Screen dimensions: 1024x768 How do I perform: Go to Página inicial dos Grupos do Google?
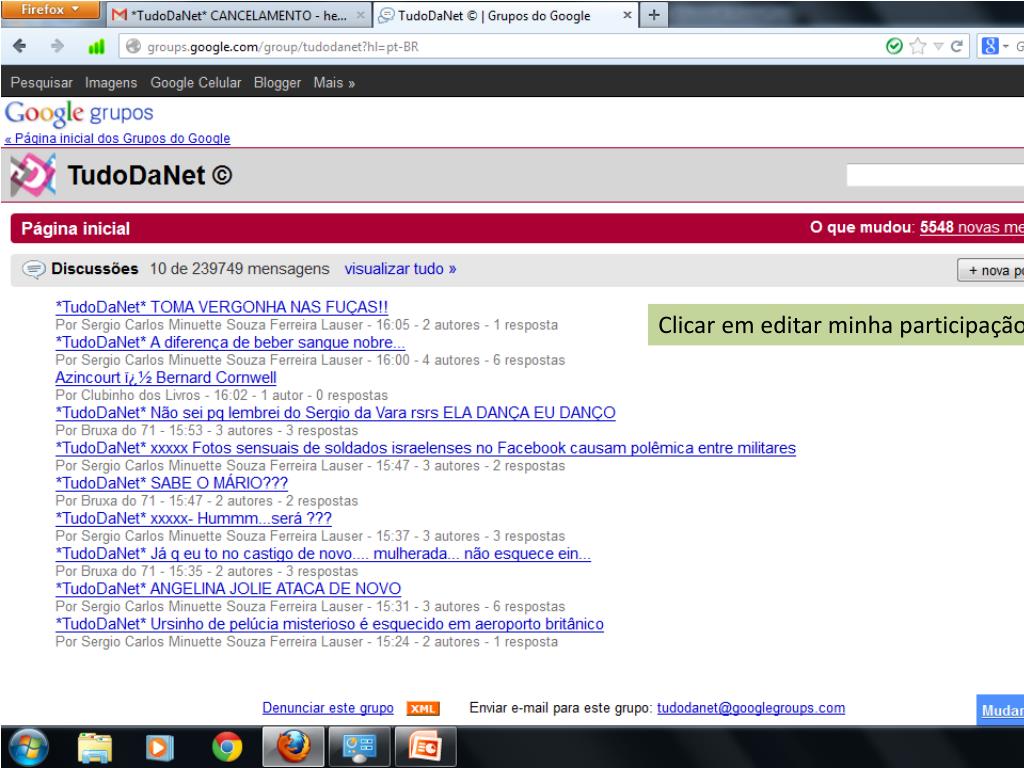click(118, 138)
